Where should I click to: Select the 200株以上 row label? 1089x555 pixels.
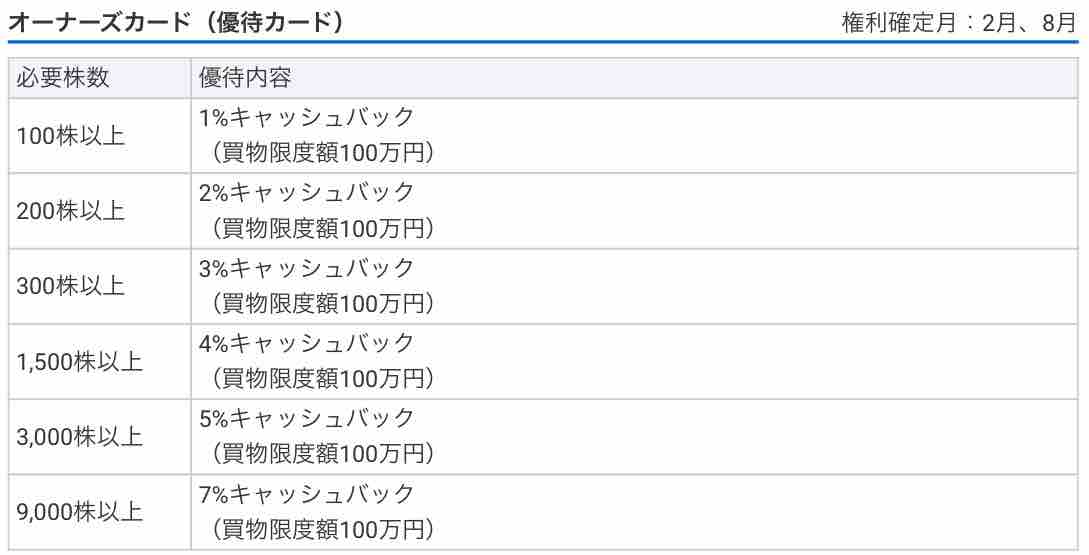(x=70, y=211)
